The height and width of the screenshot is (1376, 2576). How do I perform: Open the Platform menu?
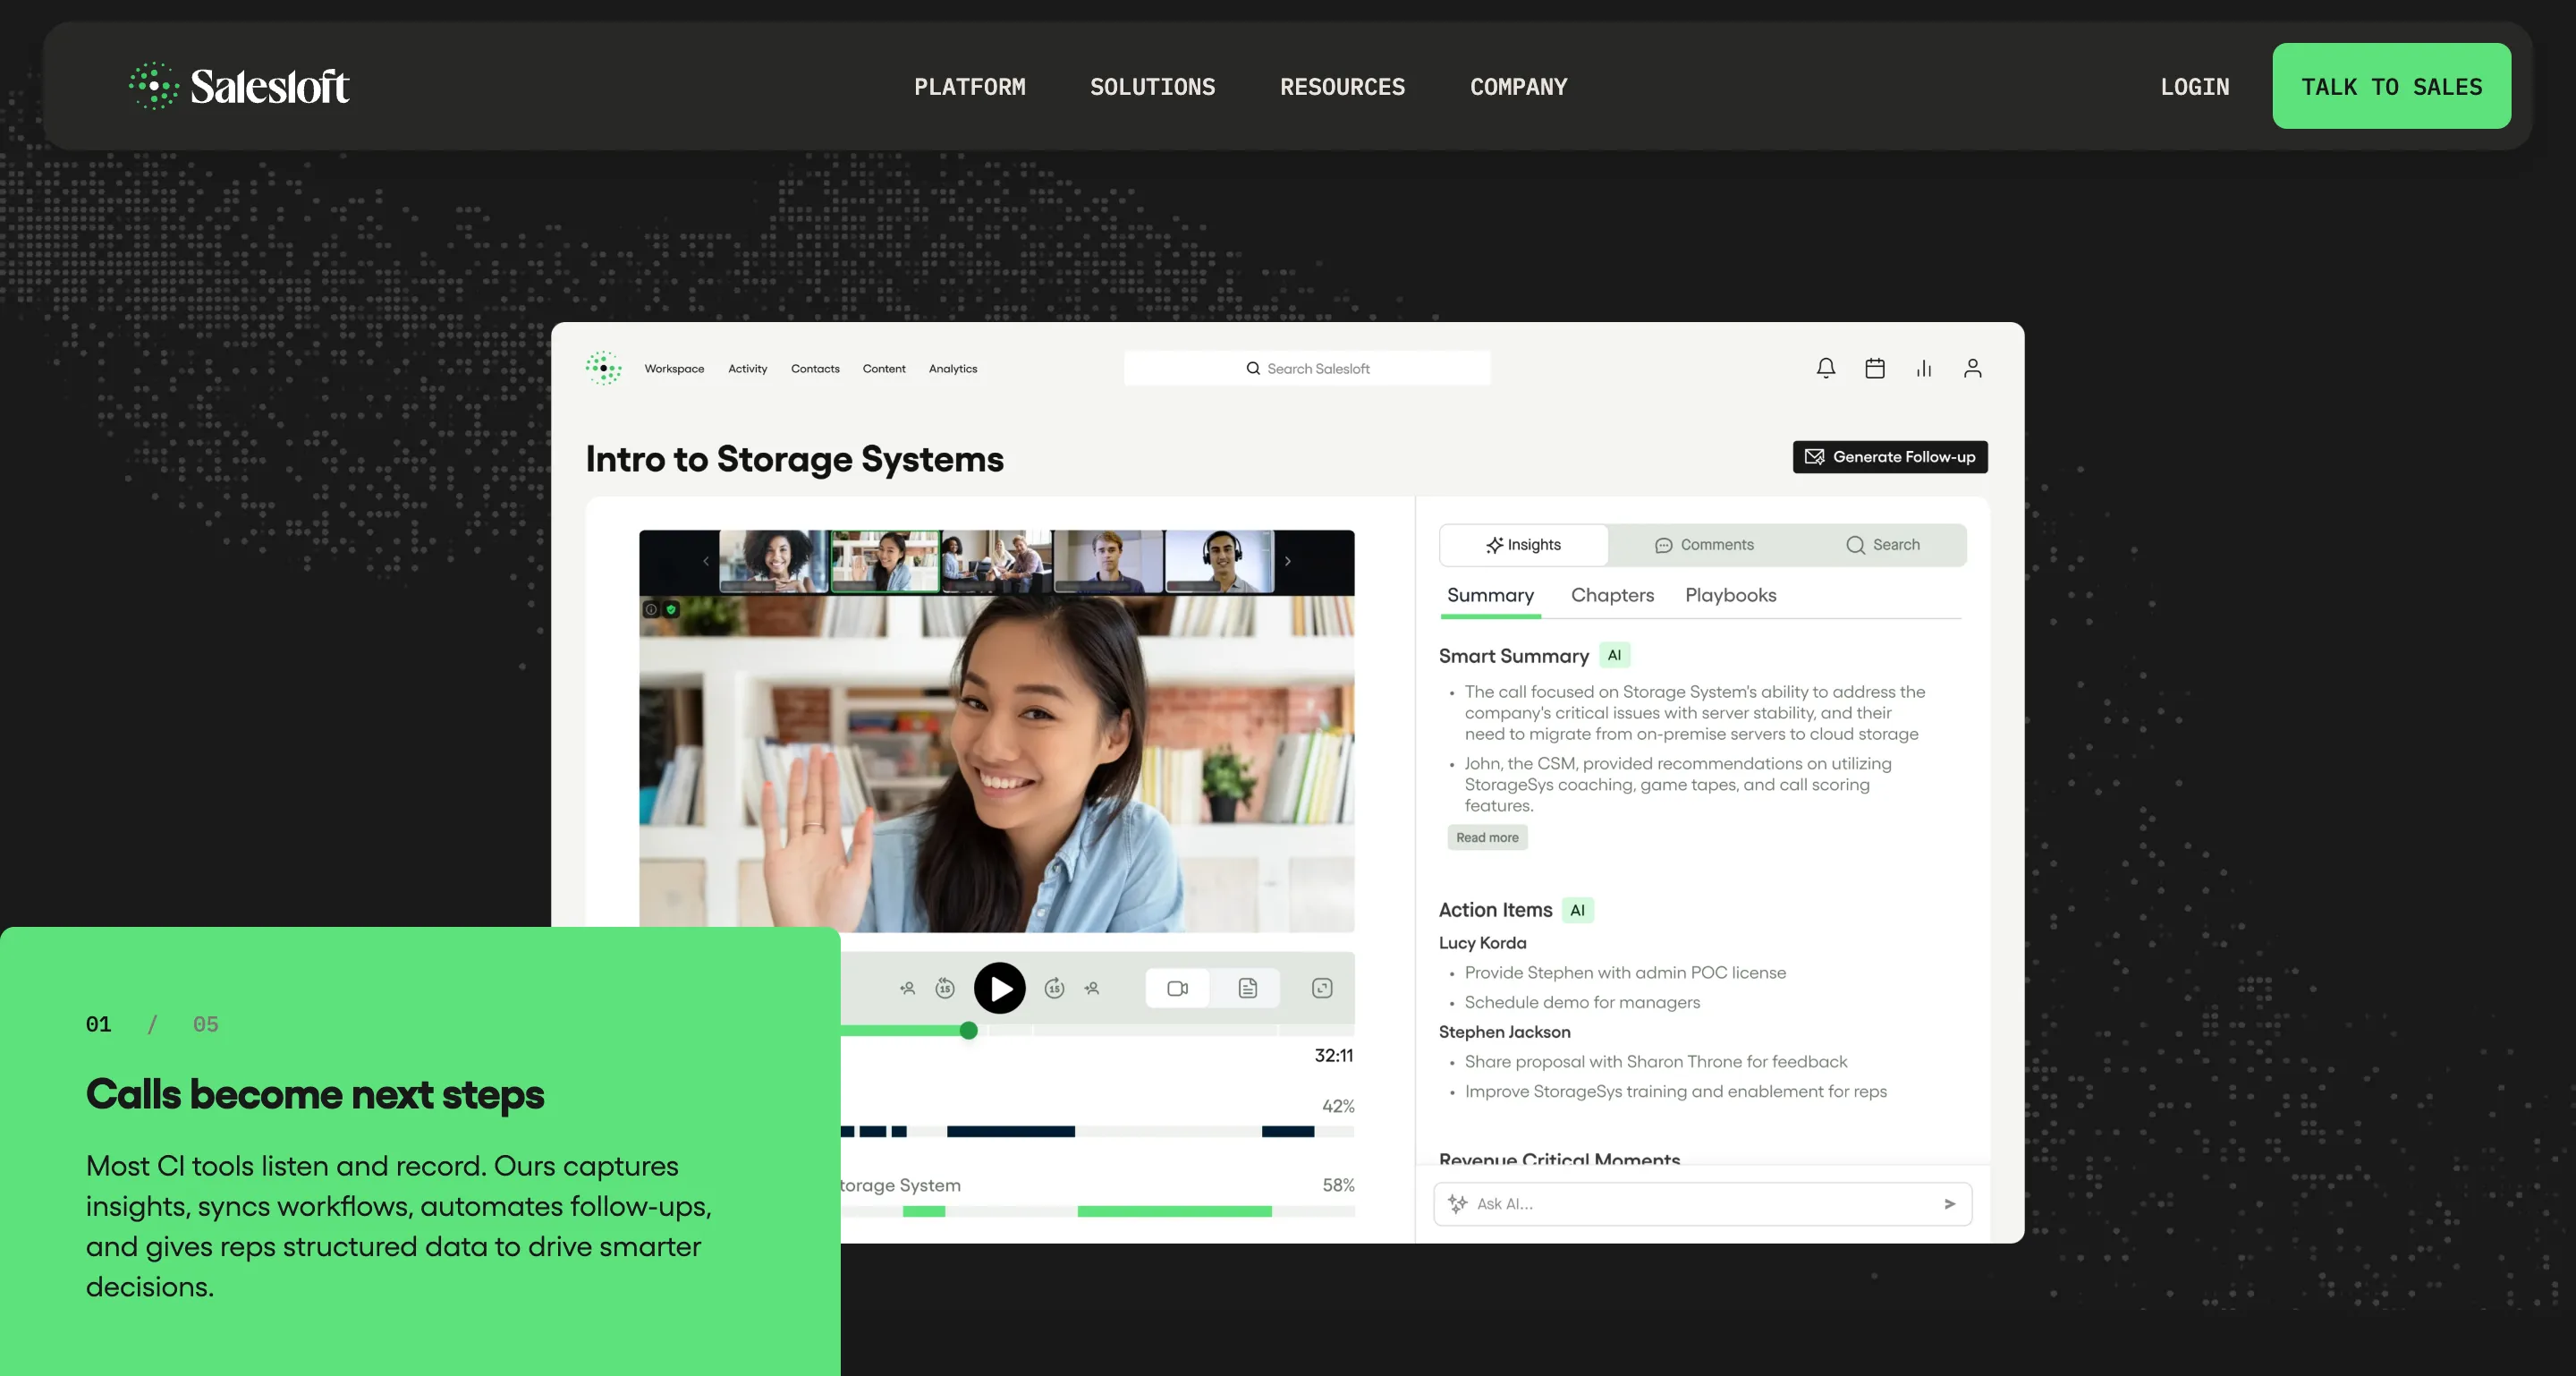[x=969, y=87]
